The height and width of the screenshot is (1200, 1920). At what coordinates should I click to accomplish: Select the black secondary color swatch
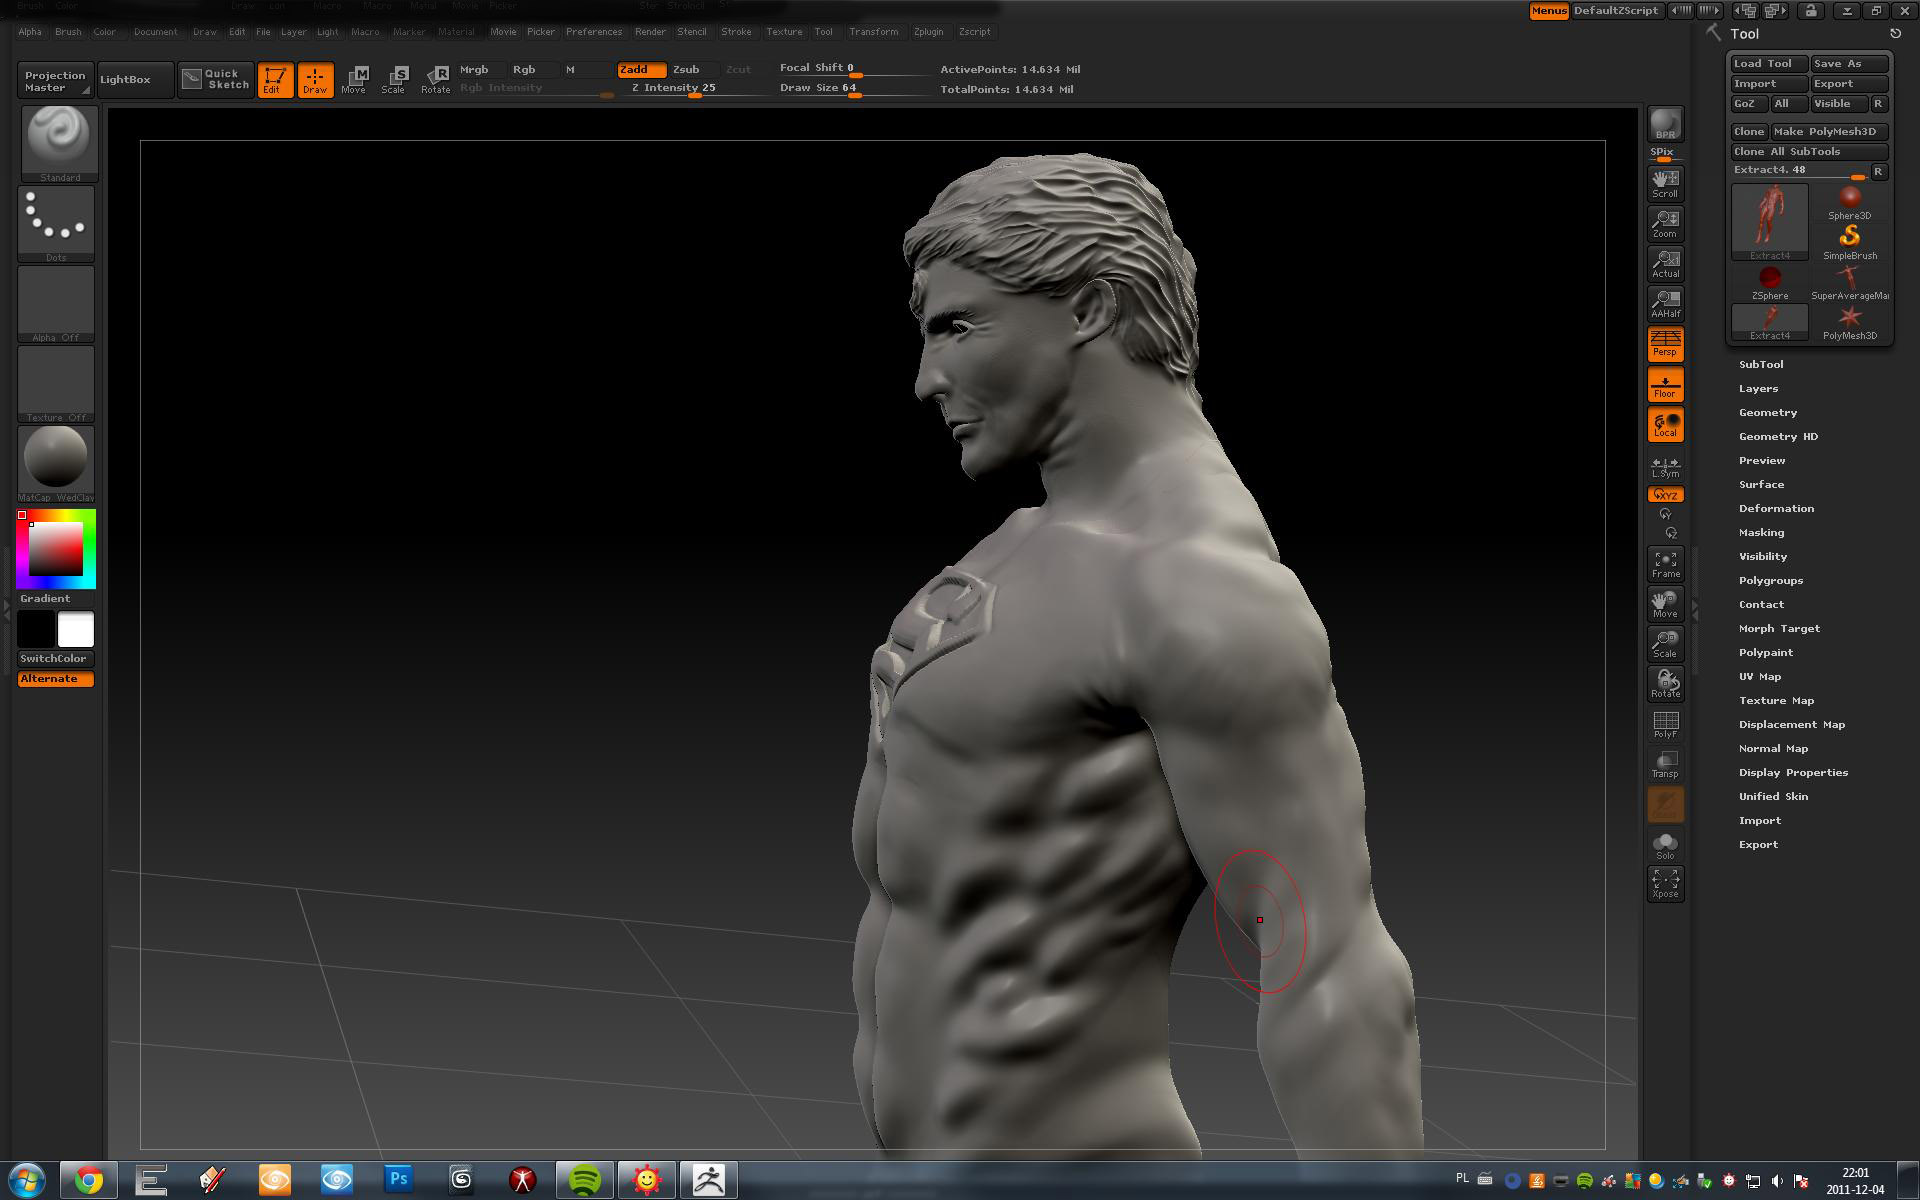coord(36,630)
